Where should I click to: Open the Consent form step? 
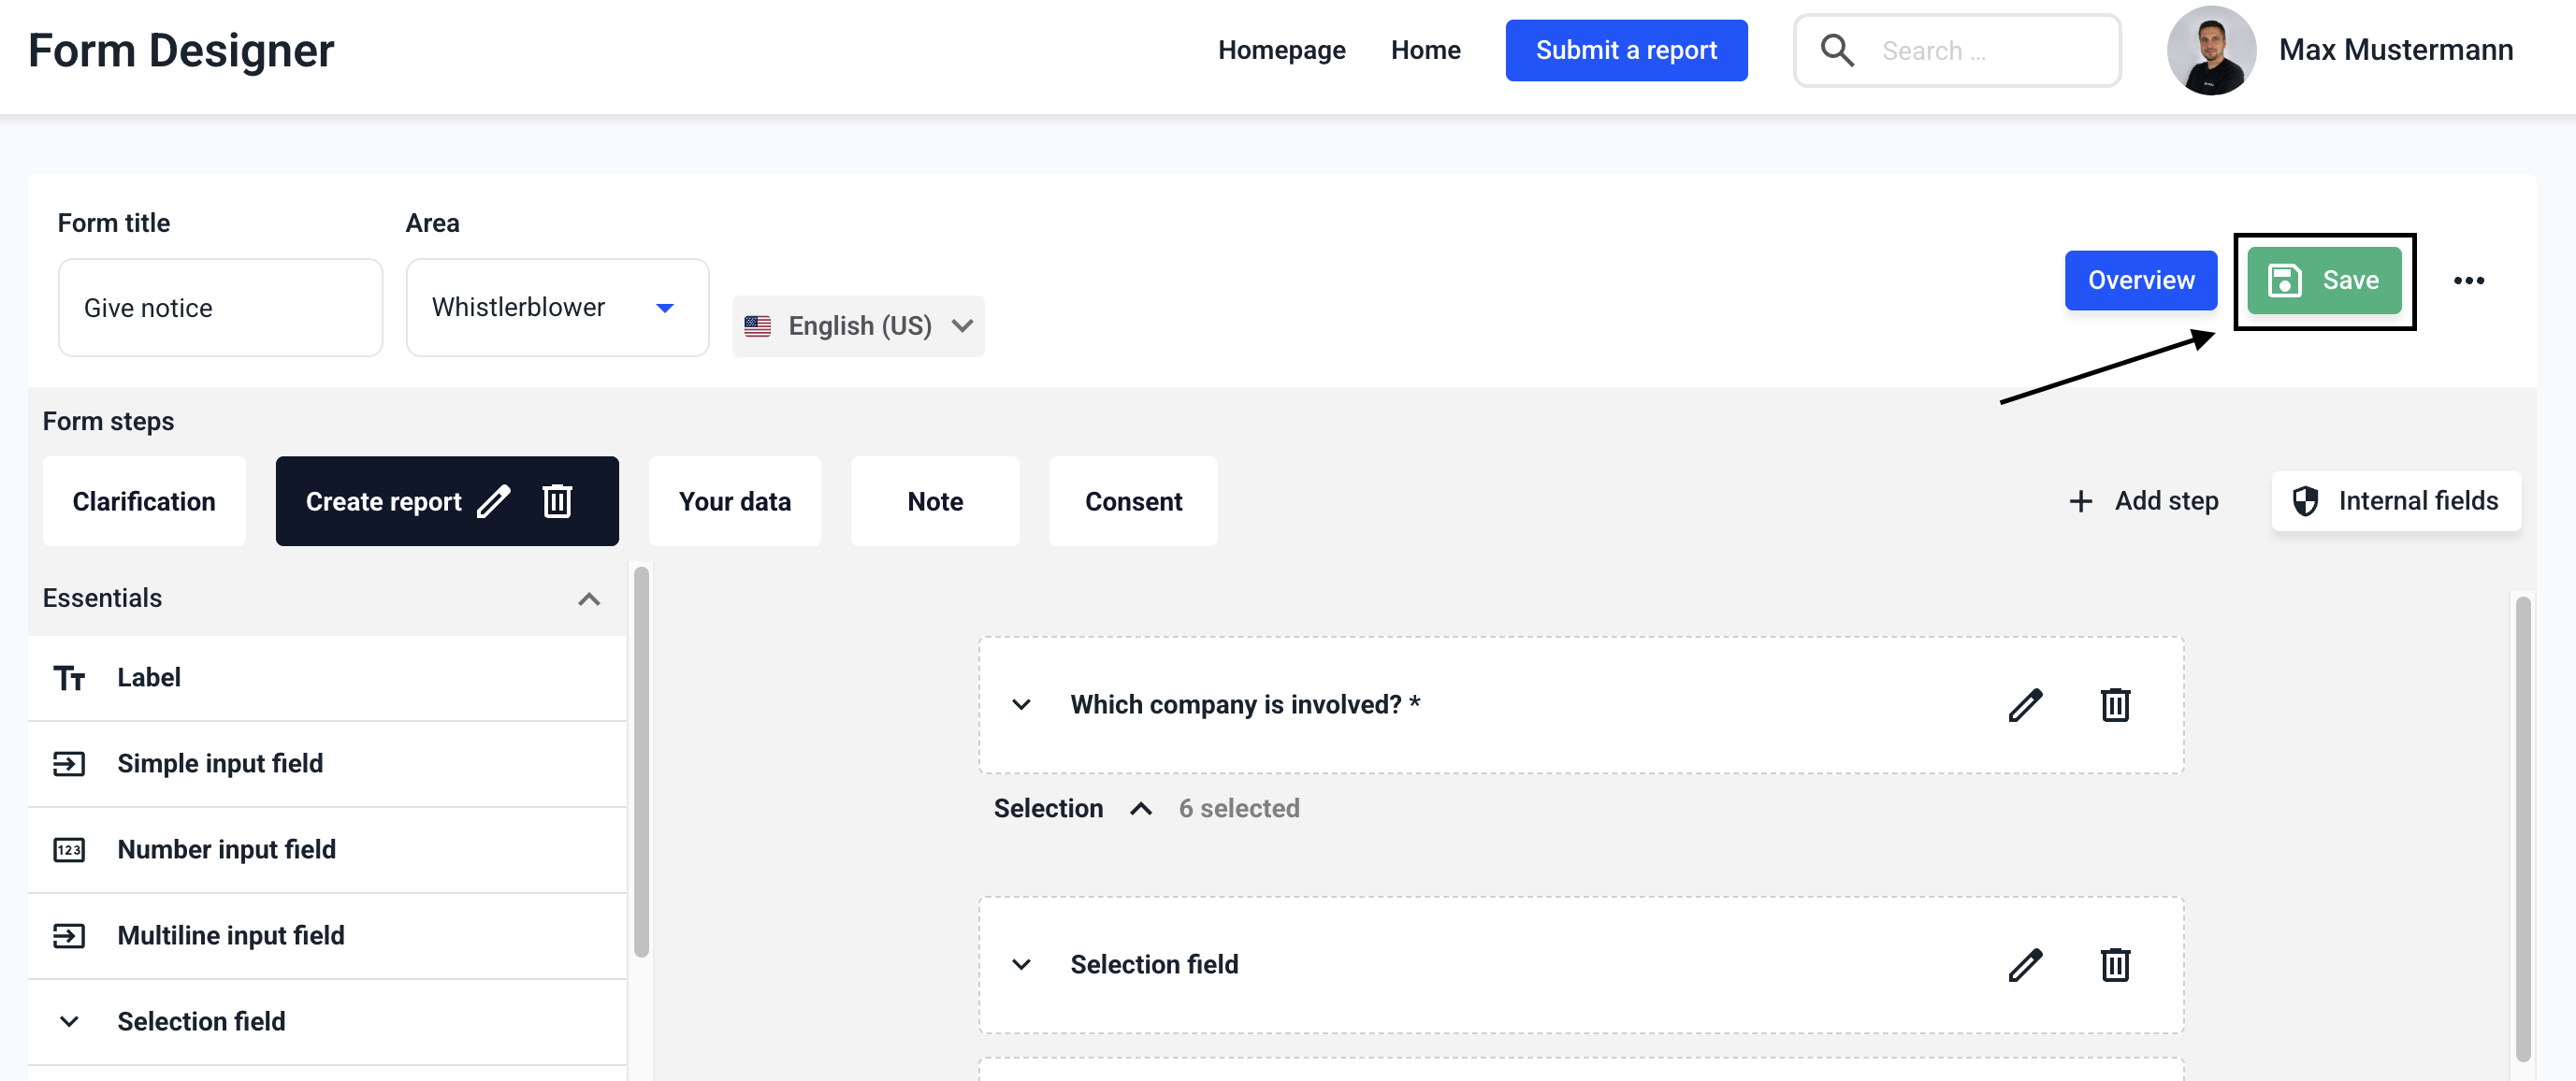tap(1133, 501)
